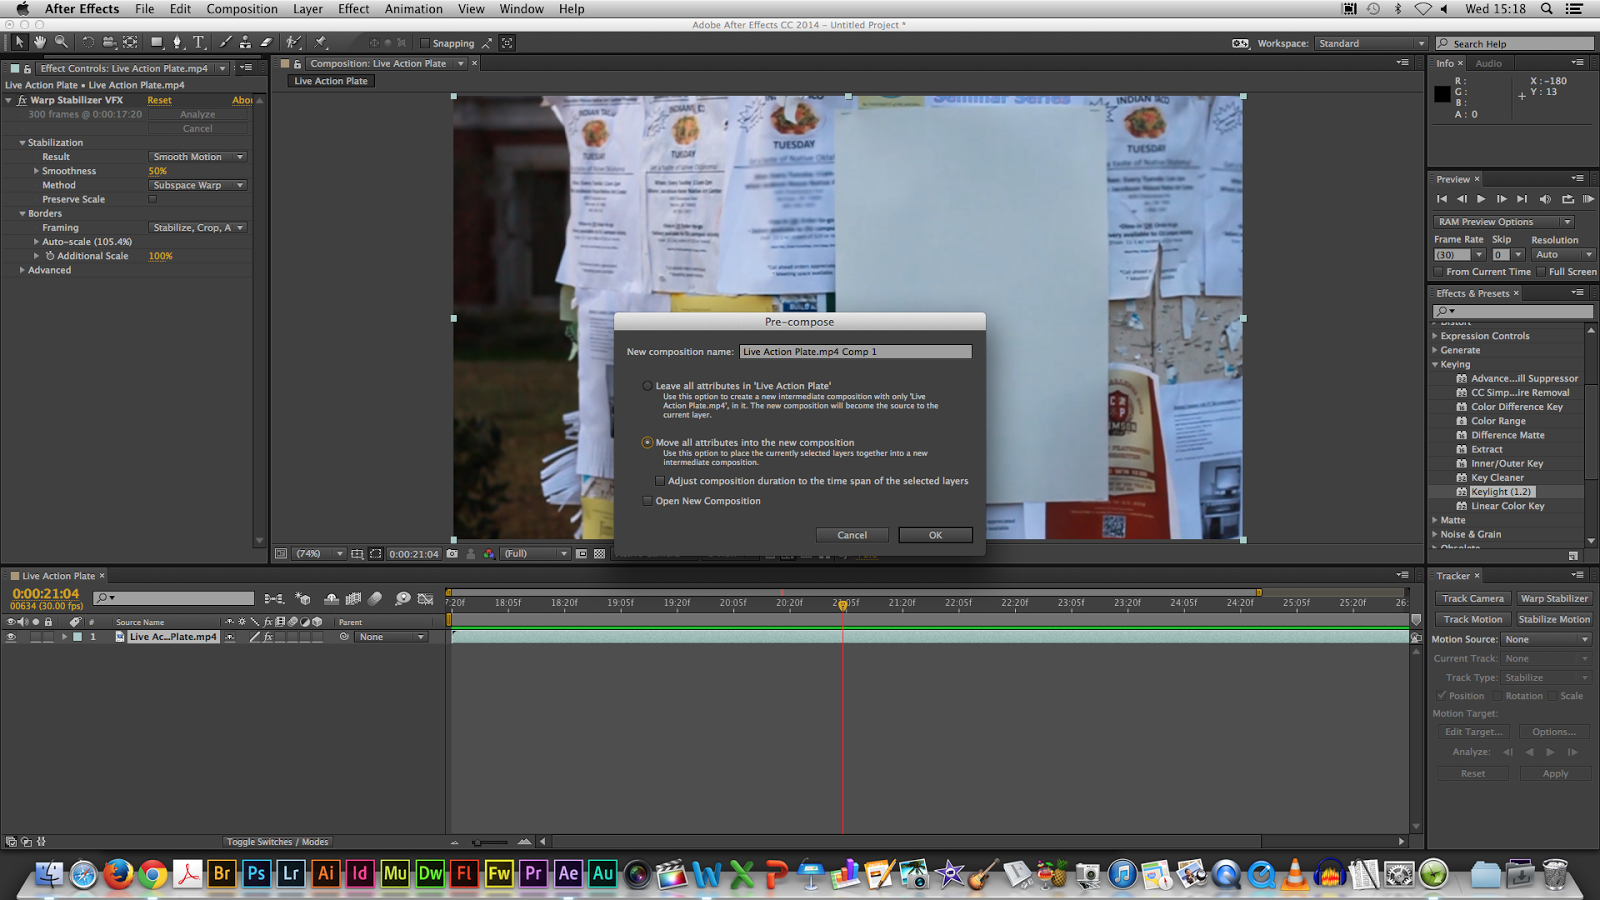Select the Roto Brush tool
This screenshot has width=1600, height=900.
click(294, 42)
